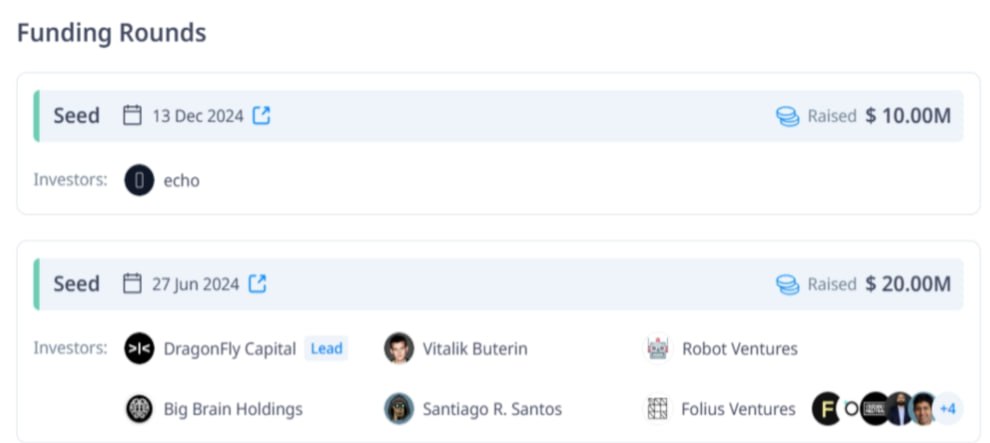
Task: Open the Folius Ventures investor link
Action: pos(739,410)
